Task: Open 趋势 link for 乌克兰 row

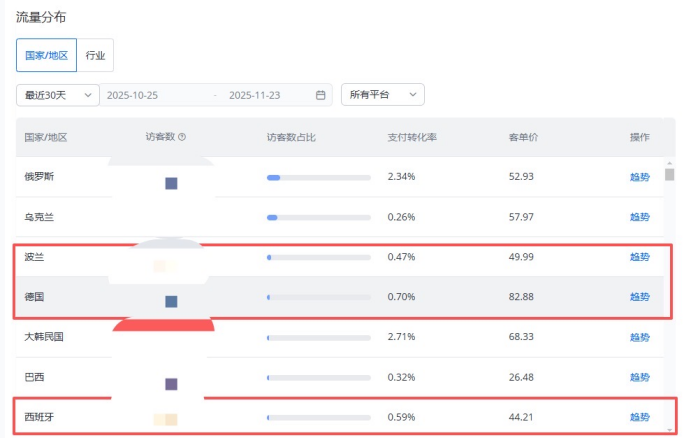Action: (639, 217)
